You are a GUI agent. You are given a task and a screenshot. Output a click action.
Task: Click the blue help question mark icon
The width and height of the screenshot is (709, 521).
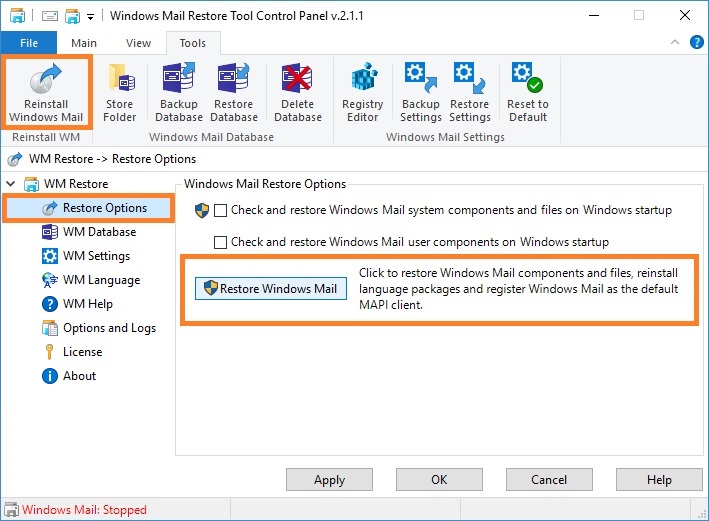[x=696, y=43]
